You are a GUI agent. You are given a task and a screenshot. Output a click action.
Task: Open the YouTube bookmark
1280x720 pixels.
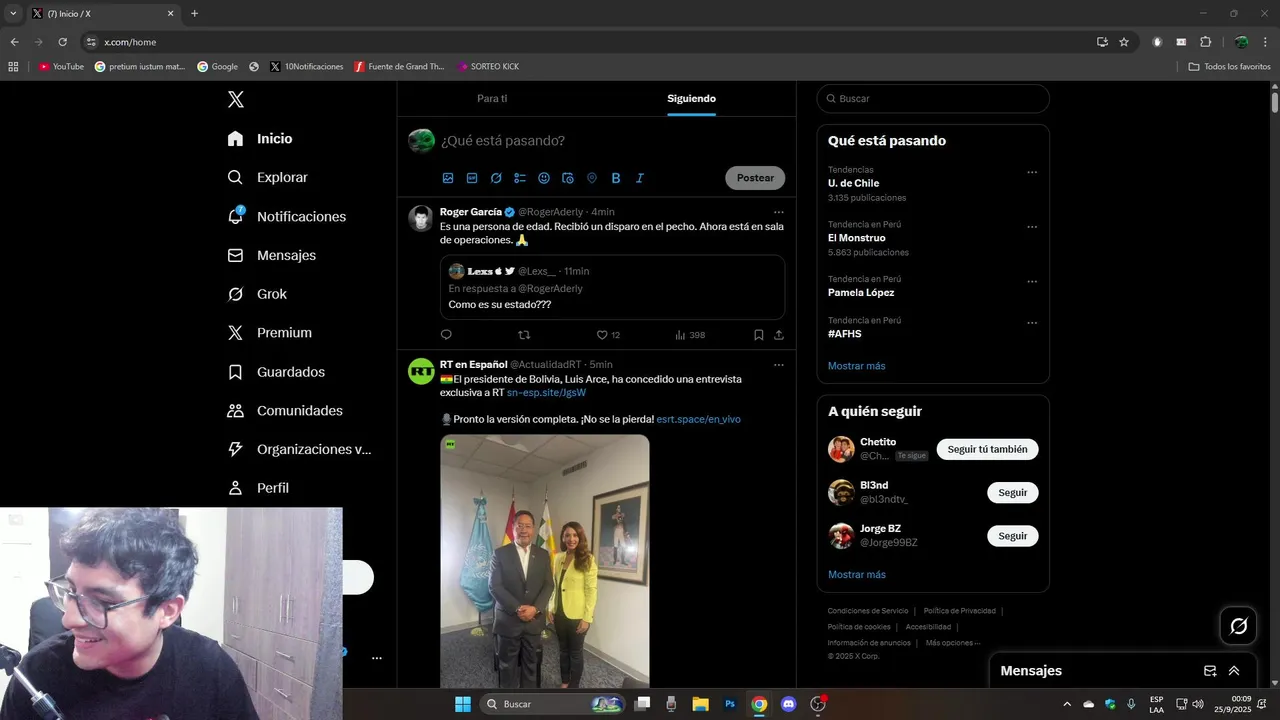click(61, 67)
